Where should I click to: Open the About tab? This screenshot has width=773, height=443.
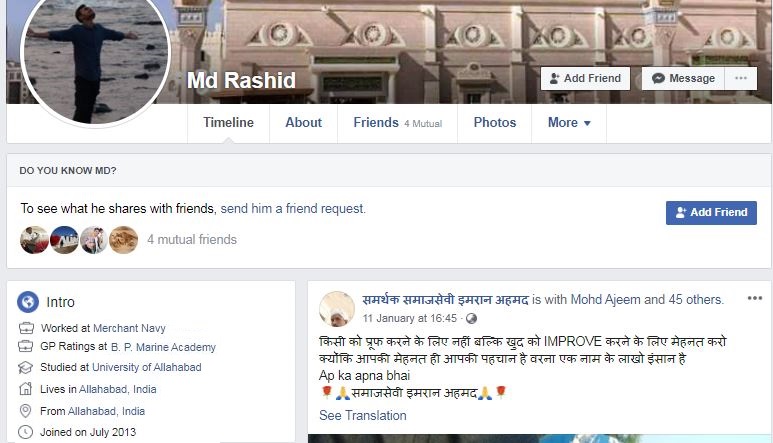tap(303, 123)
